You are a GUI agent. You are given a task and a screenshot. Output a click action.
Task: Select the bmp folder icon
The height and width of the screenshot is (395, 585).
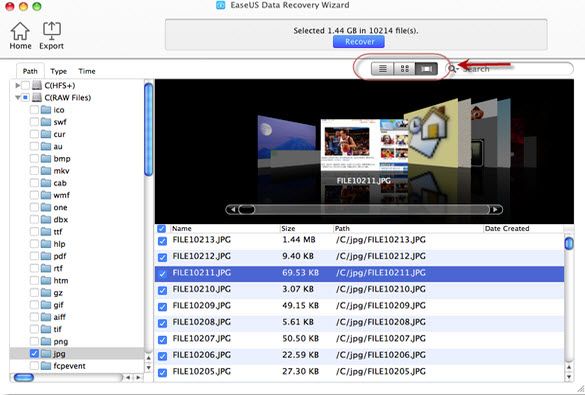point(46,159)
